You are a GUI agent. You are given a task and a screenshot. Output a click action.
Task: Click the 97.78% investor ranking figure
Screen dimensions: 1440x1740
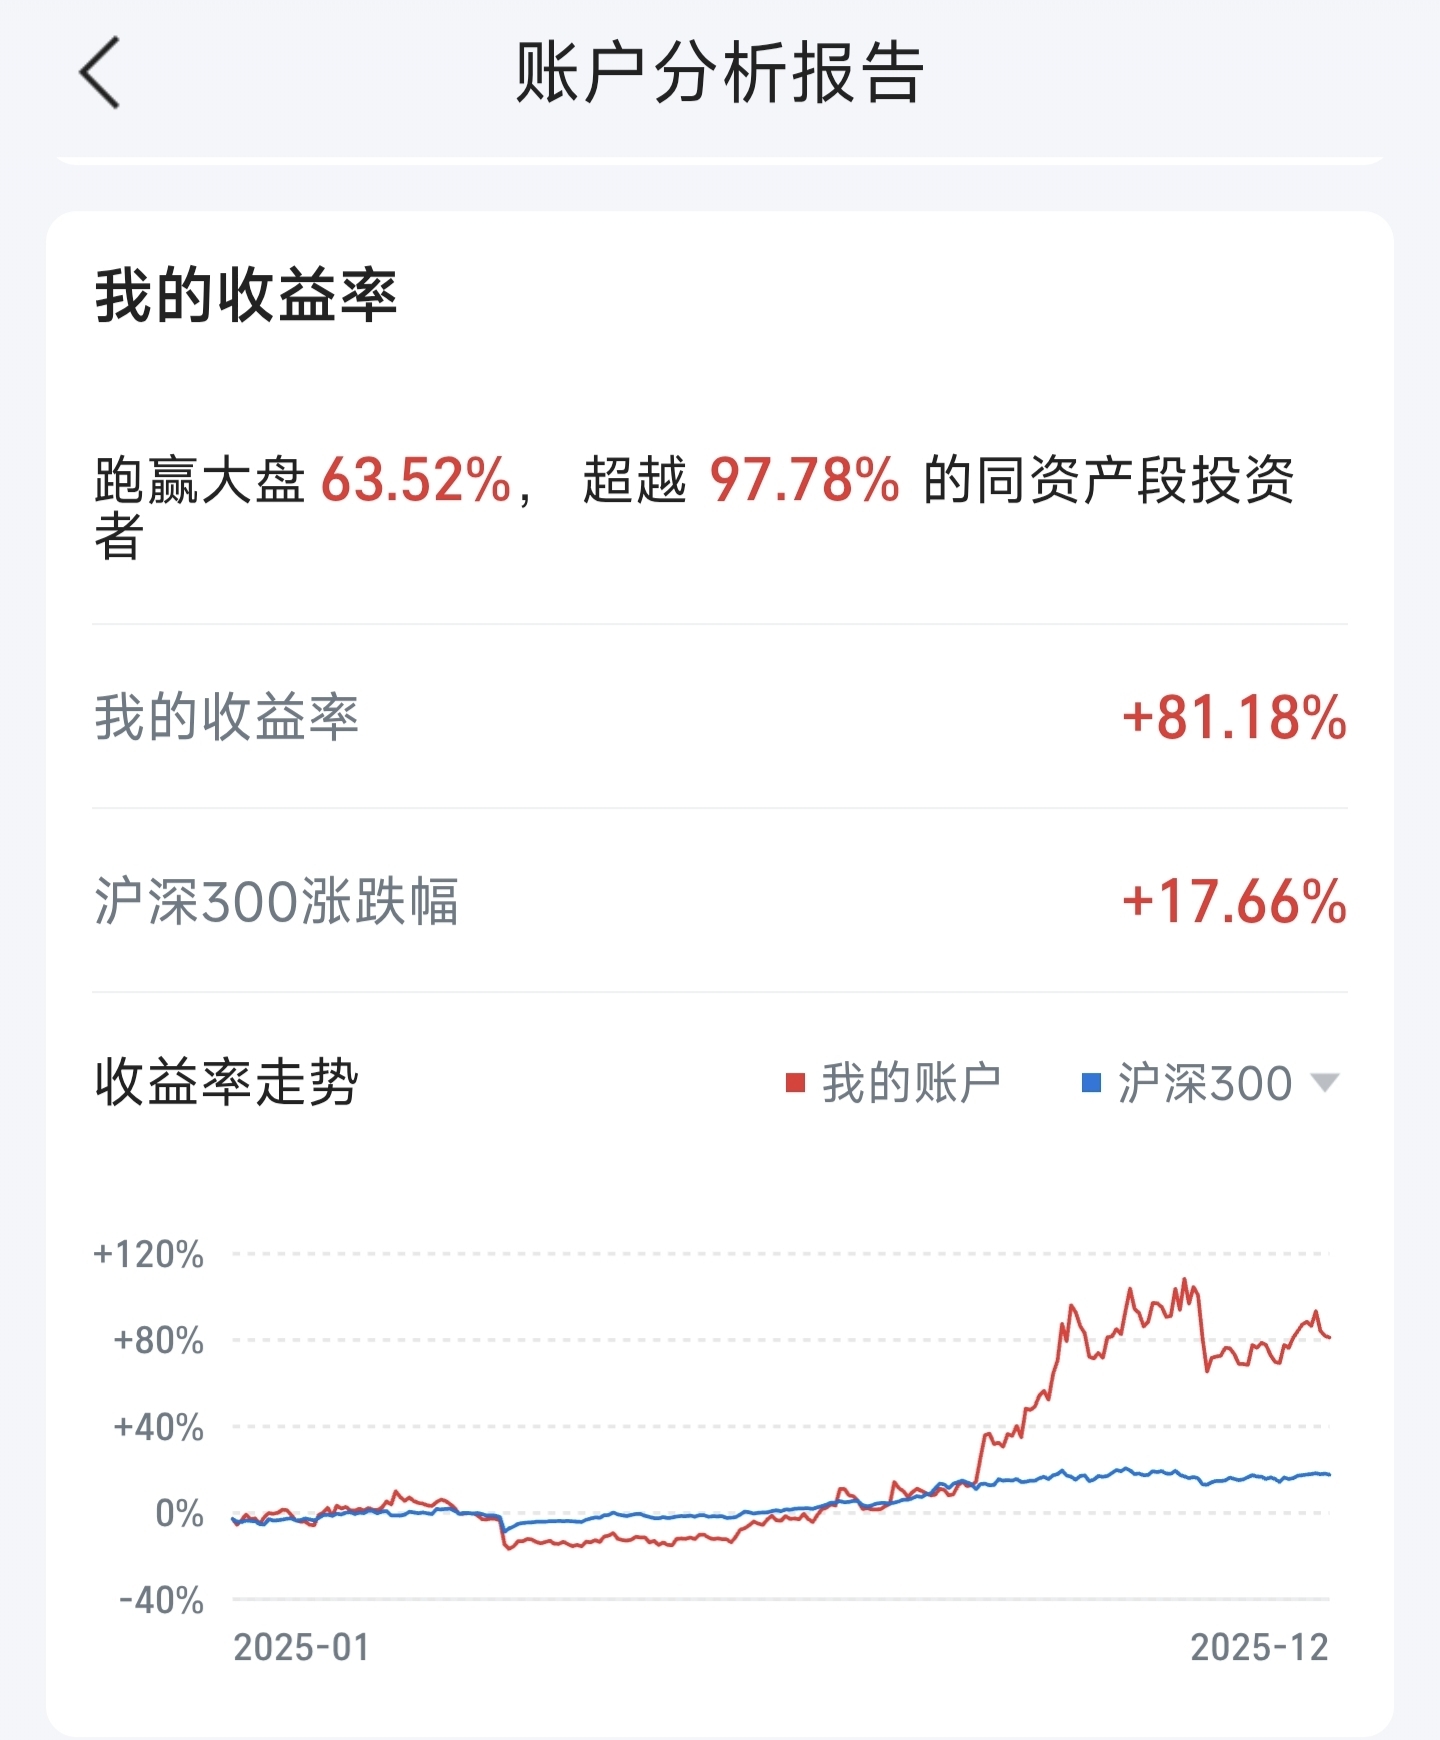point(804,480)
